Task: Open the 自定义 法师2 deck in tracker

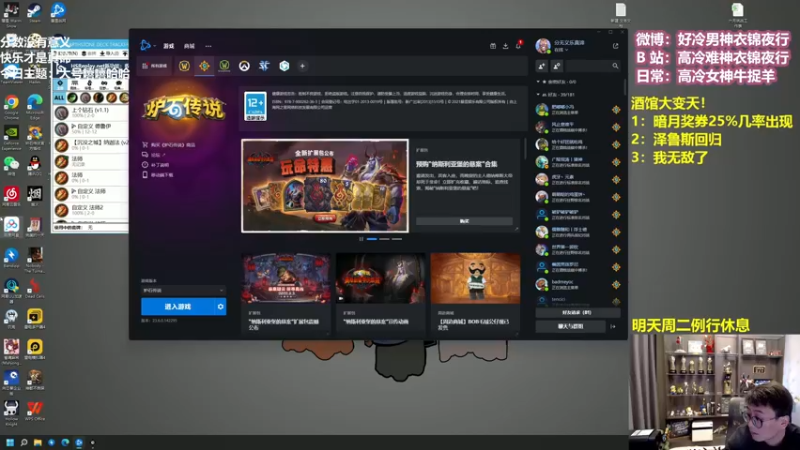Action: tap(91, 210)
